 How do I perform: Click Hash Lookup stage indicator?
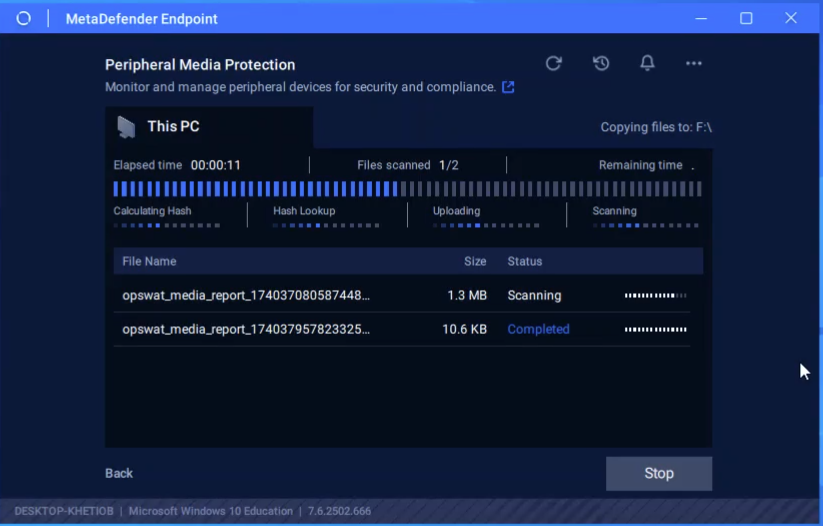click(326, 216)
